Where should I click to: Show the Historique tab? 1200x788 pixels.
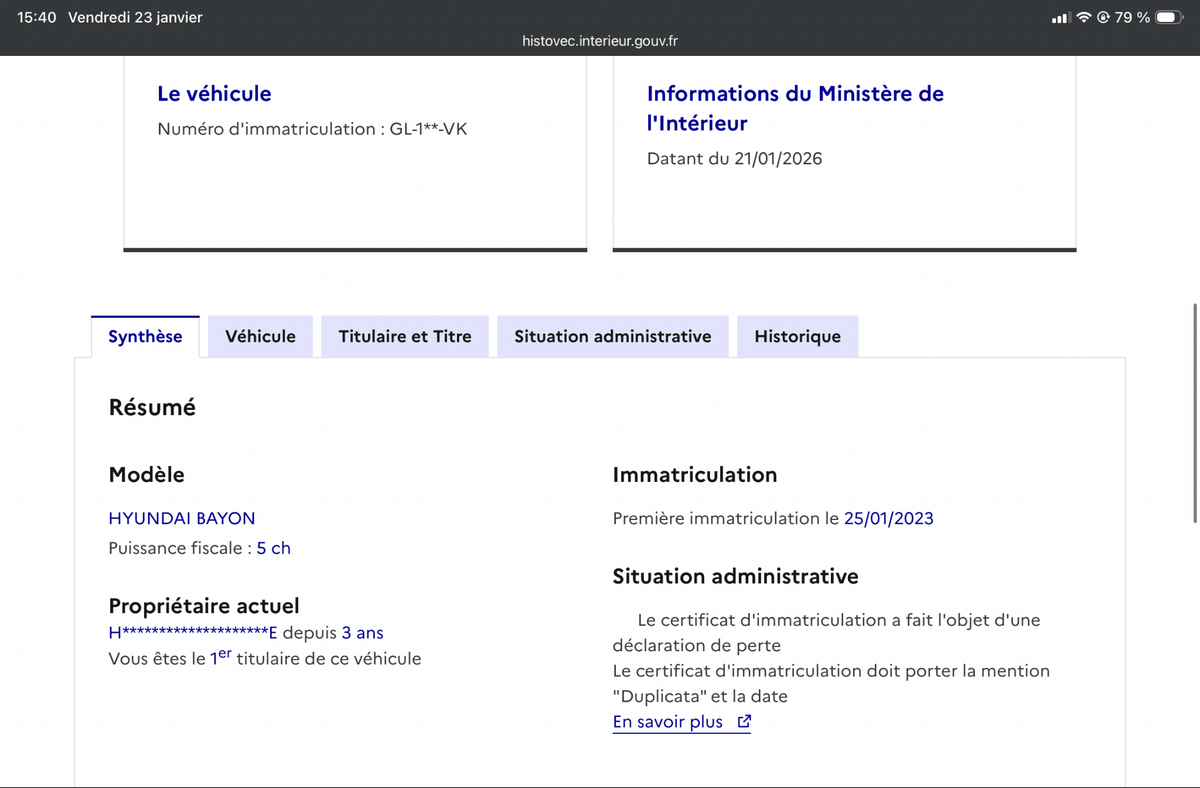(797, 337)
